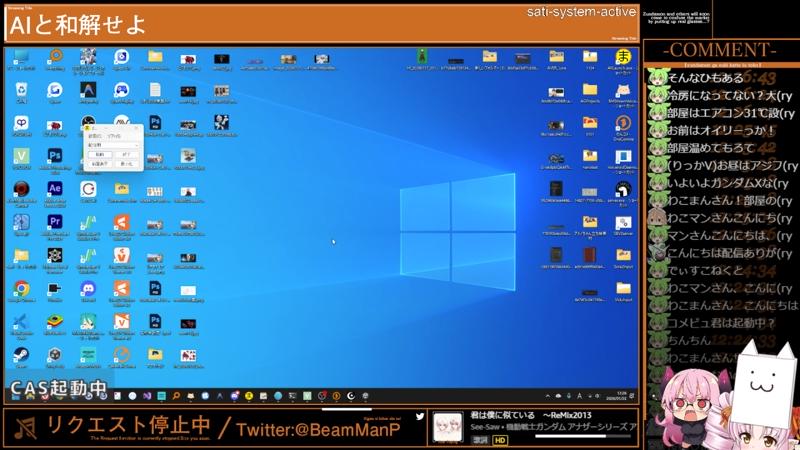Click the Hatsune Miku character desktop icon
Screen dimensions: 800x450
pyautogui.click(x=88, y=322)
